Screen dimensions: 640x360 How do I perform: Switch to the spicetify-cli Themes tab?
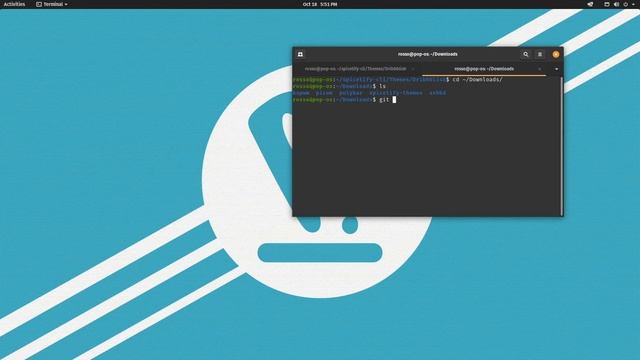(x=355, y=69)
